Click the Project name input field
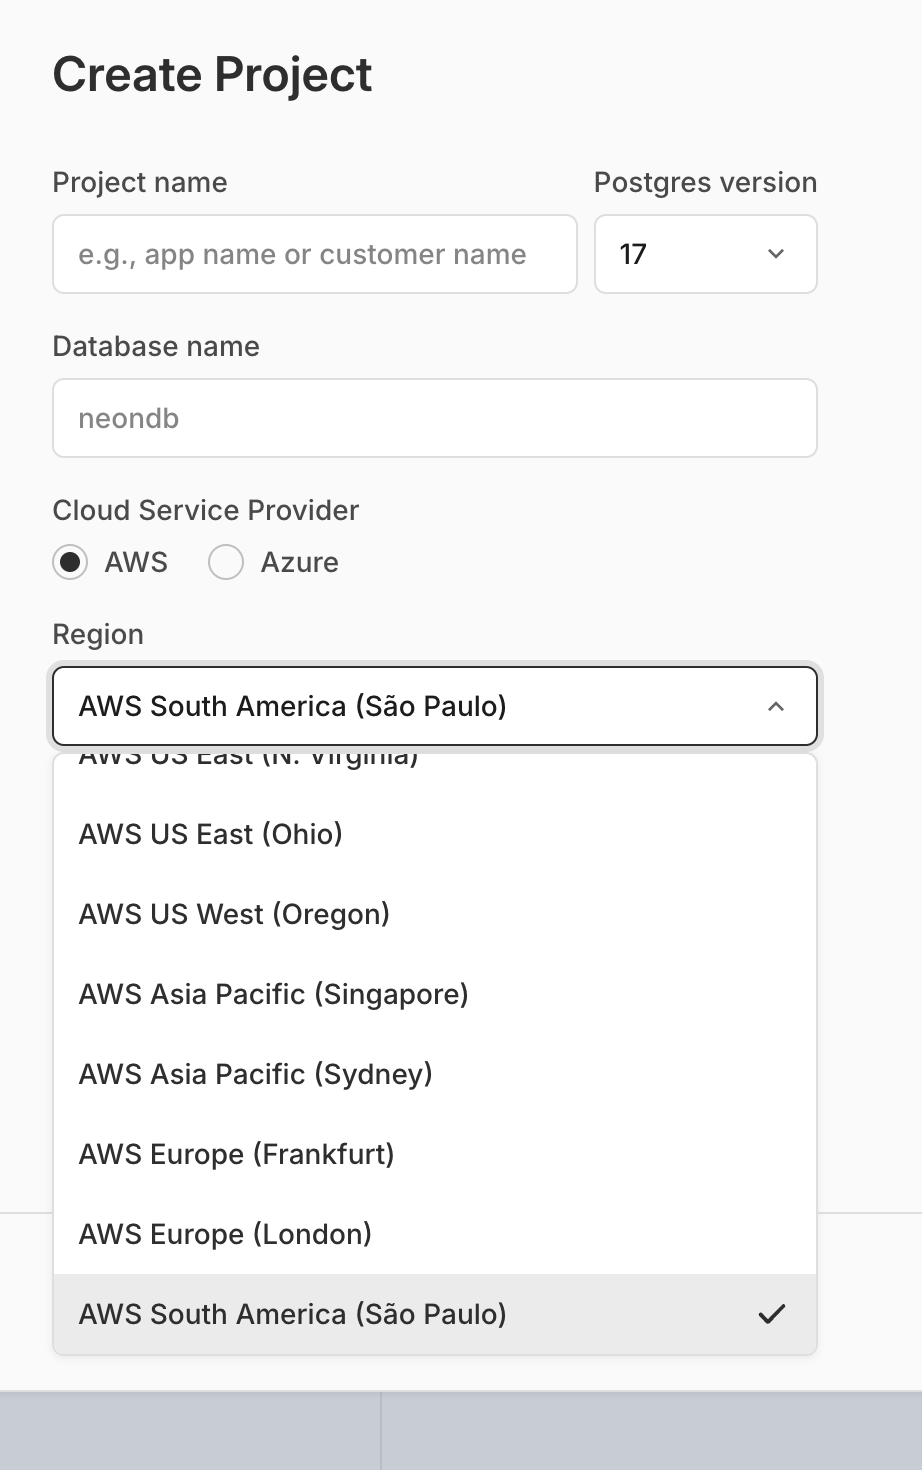This screenshot has height=1470, width=922. pos(315,254)
